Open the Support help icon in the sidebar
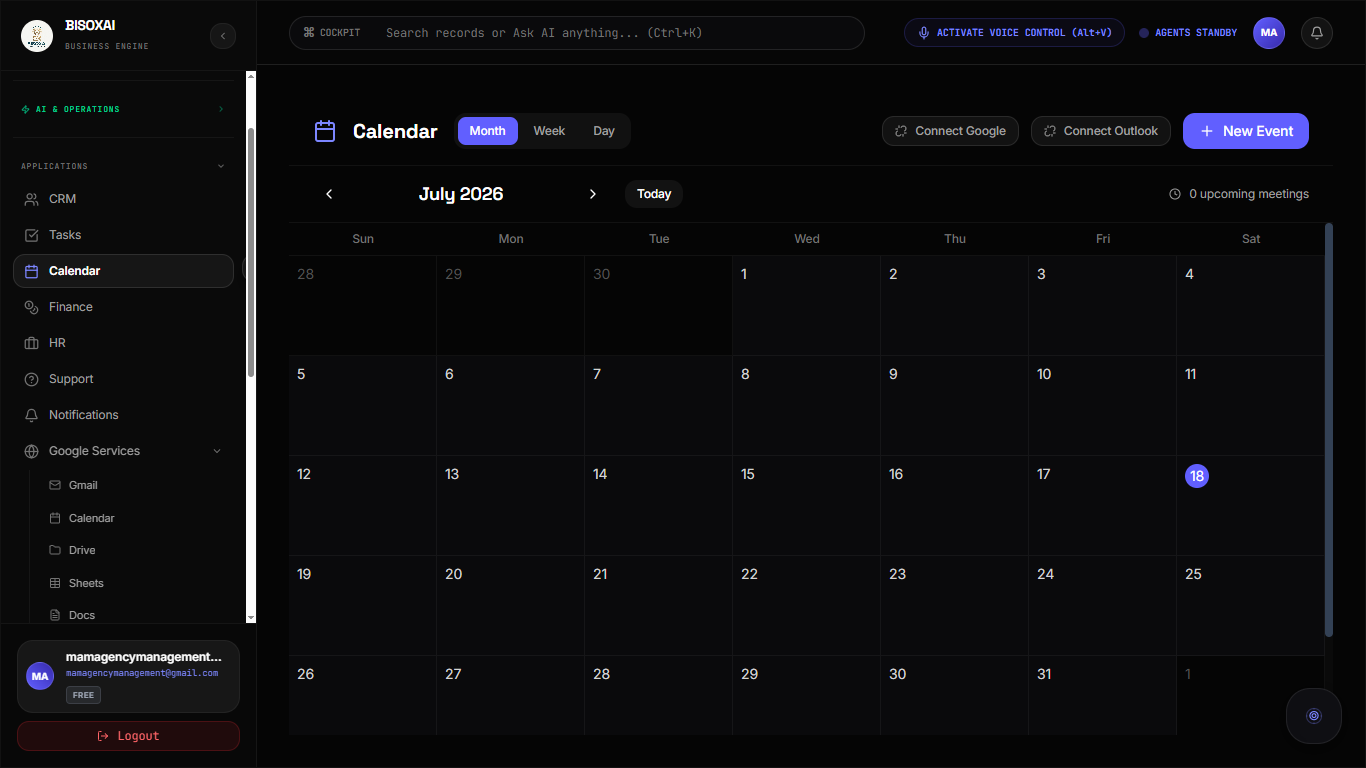The image size is (1366, 768). coord(31,379)
